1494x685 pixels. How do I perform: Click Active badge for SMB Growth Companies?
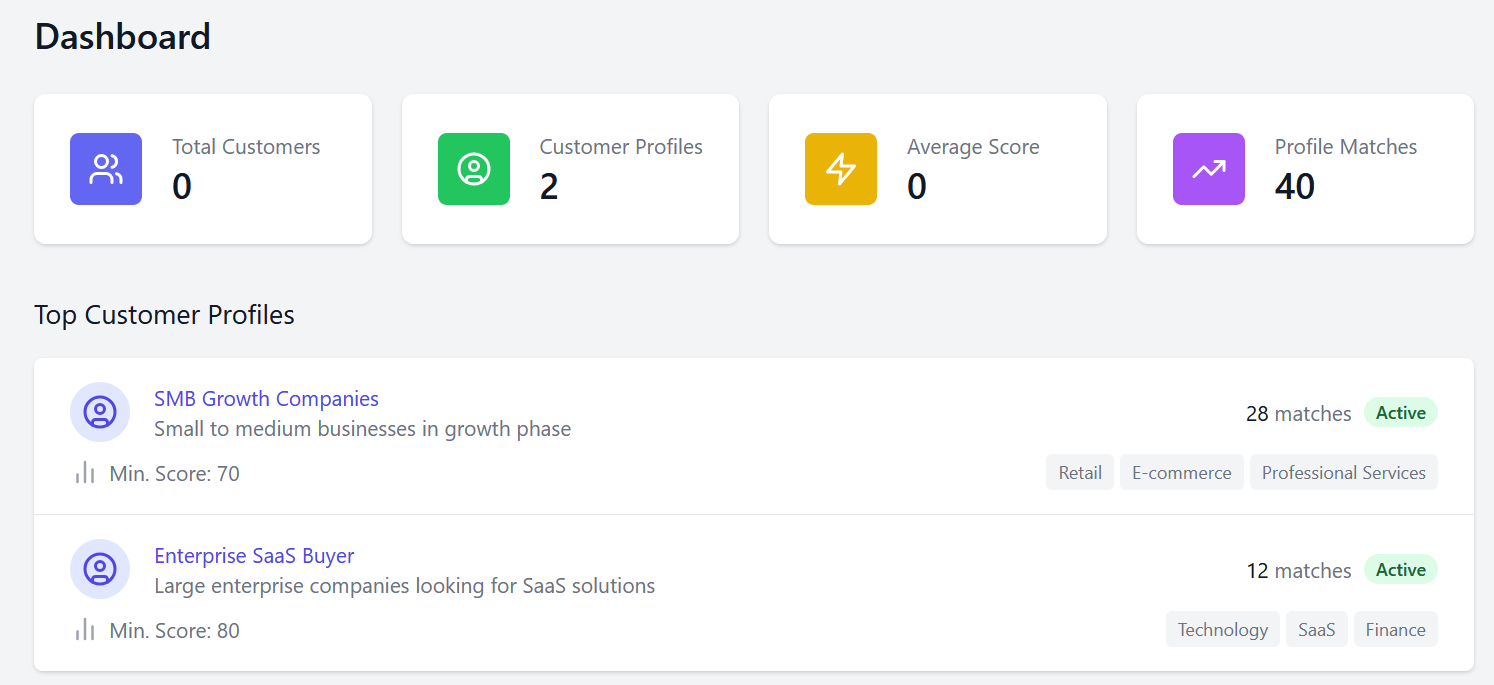click(1401, 413)
